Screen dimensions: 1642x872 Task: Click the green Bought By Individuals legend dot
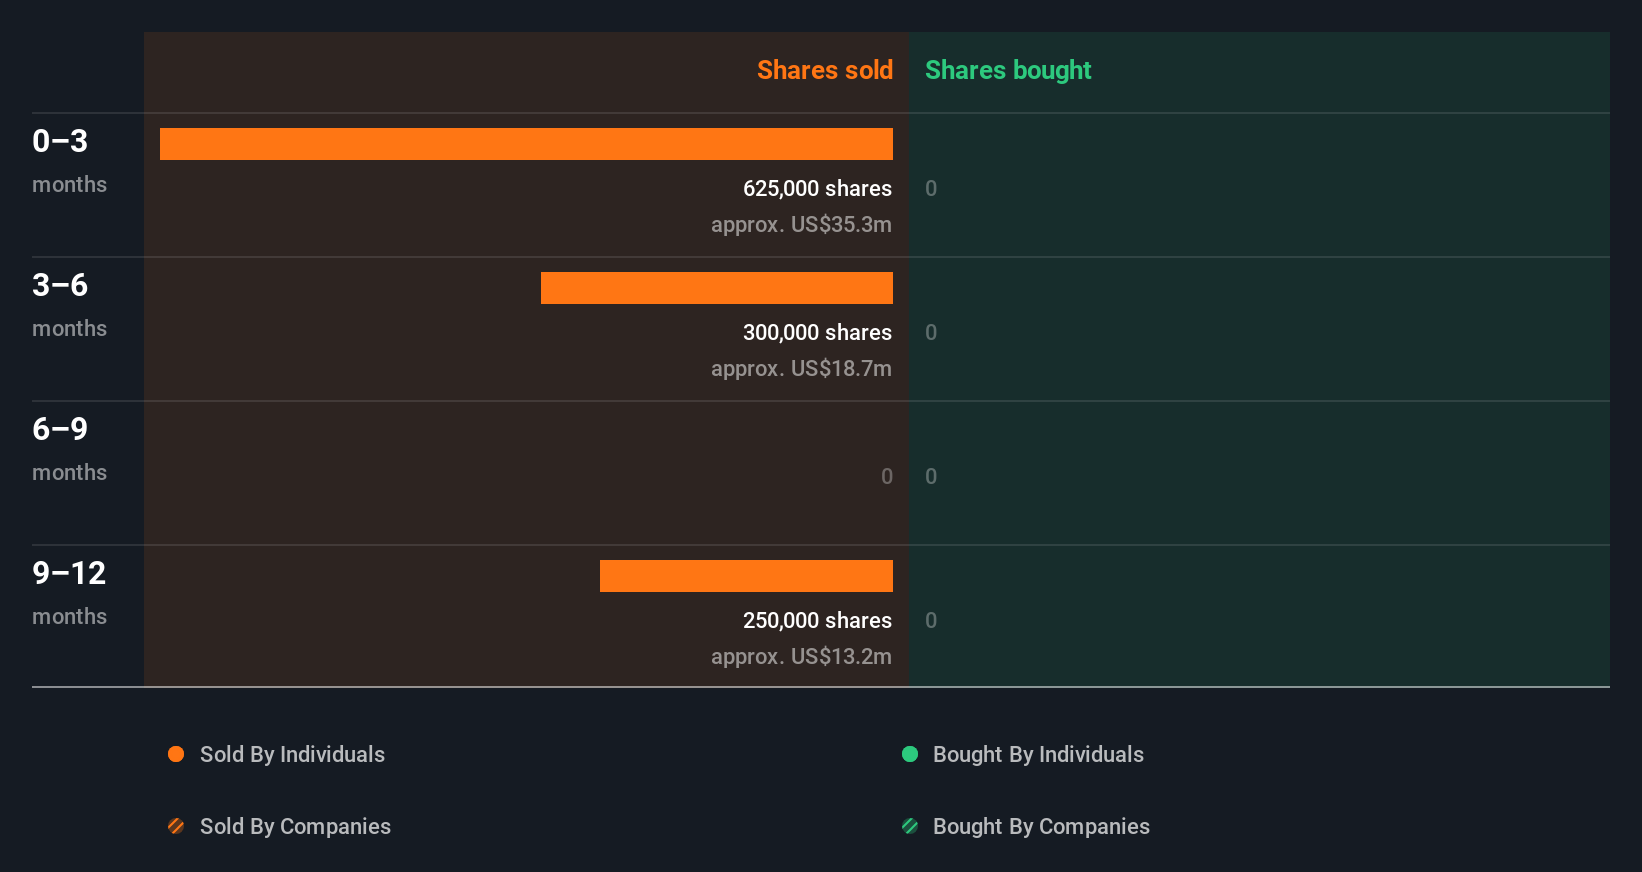(910, 754)
